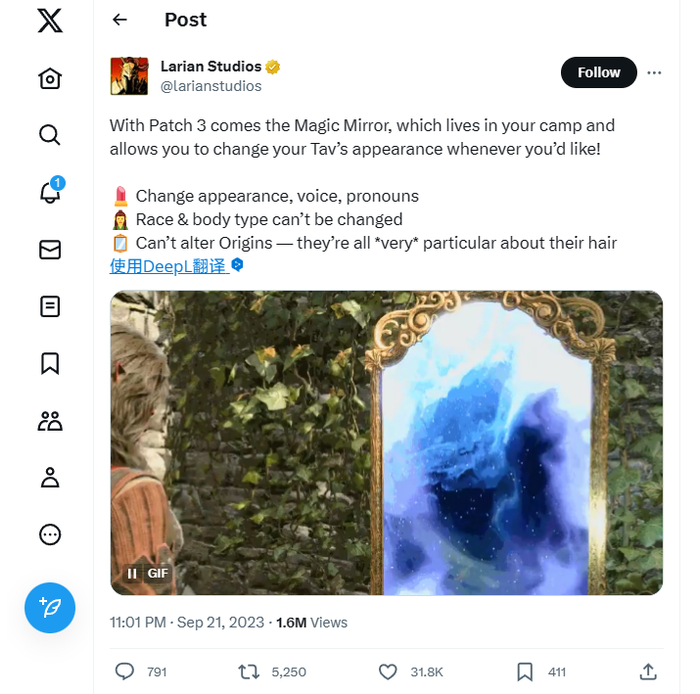Open Notifications bell icon
The image size is (700, 694).
click(x=50, y=192)
